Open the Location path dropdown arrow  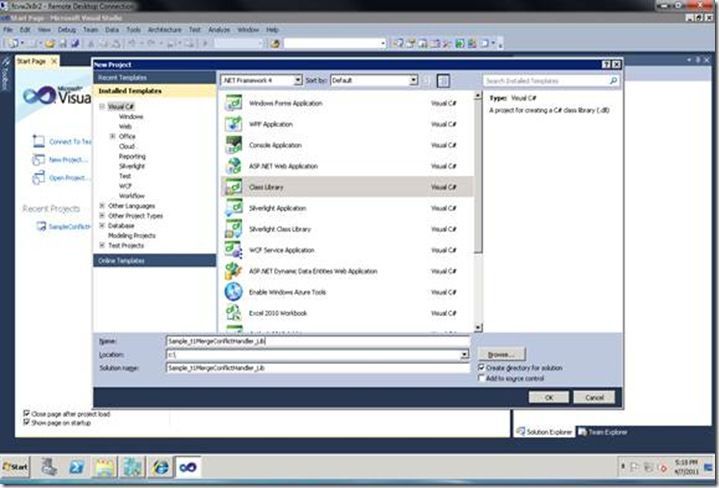[465, 355]
